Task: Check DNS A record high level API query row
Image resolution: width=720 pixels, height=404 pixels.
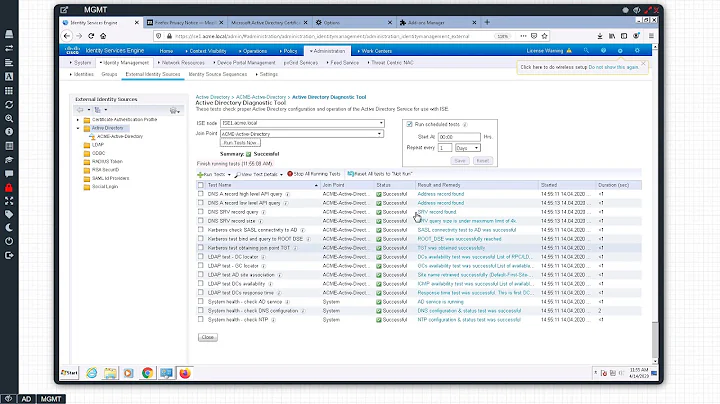Action: [201, 194]
